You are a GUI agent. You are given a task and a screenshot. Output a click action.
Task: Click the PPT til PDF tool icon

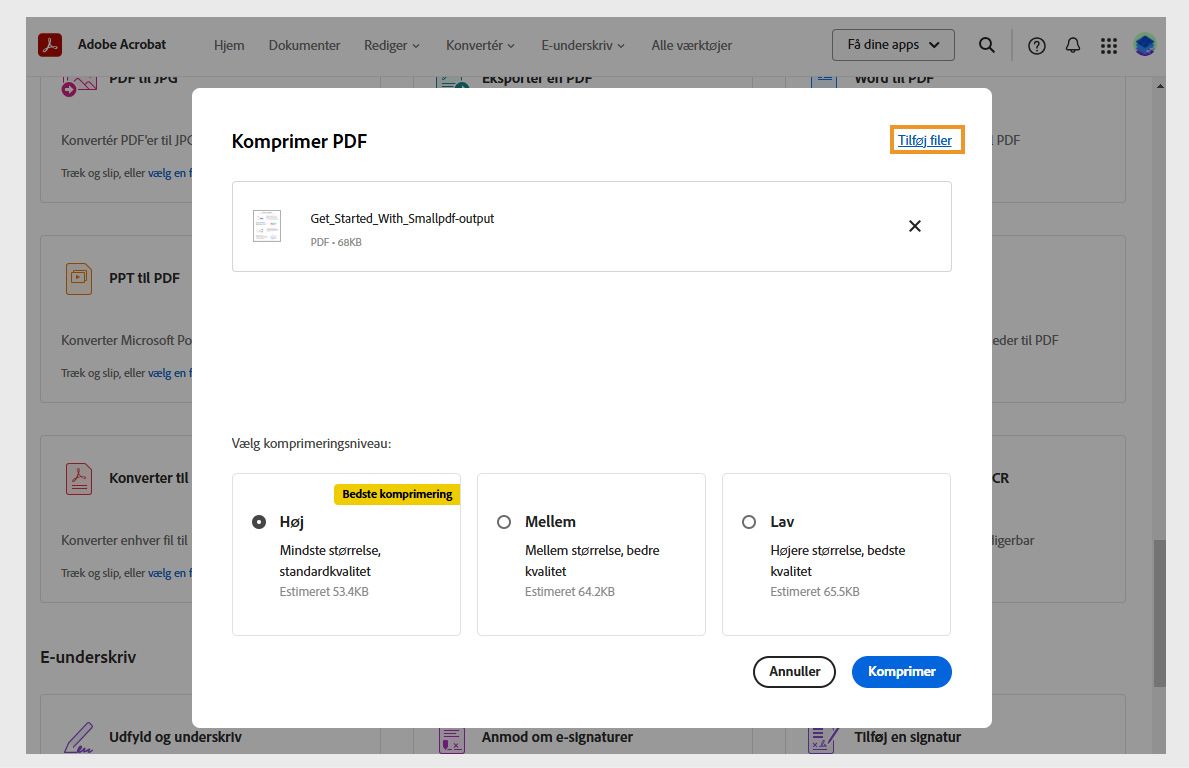coord(77,278)
